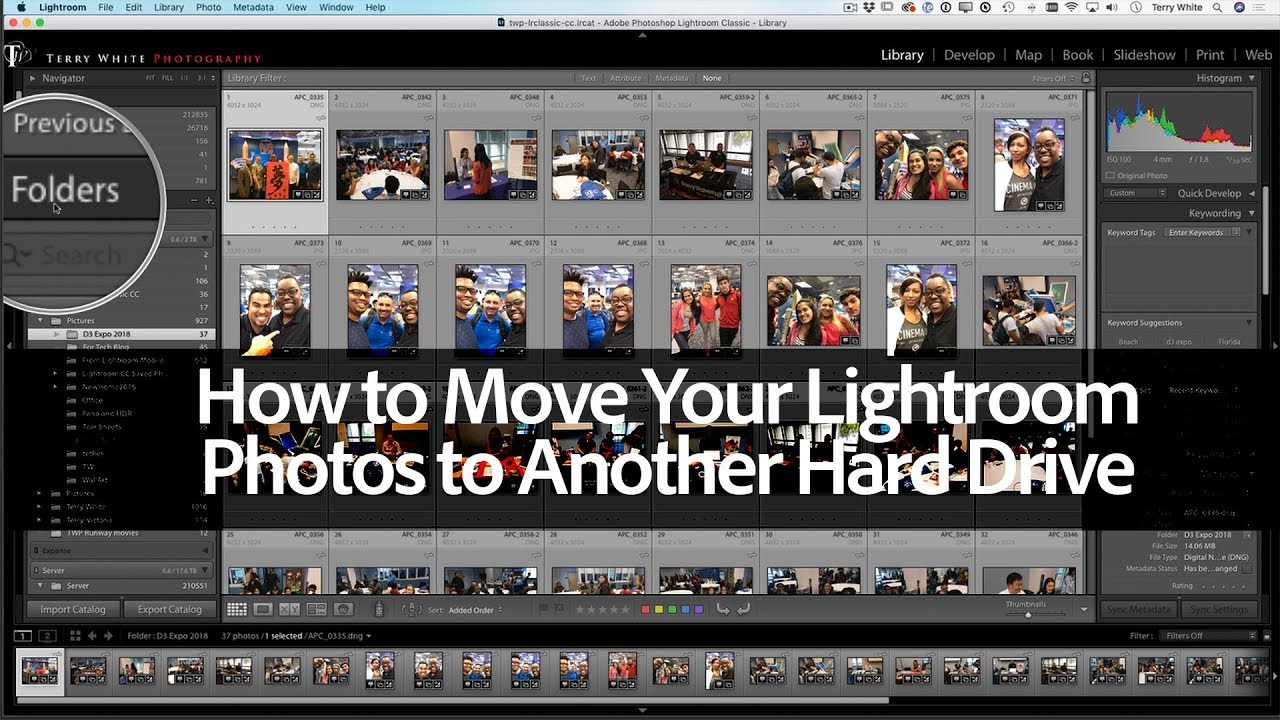Click filmstrip grid view icon
The height and width of the screenshot is (720, 1280).
click(x=75, y=636)
